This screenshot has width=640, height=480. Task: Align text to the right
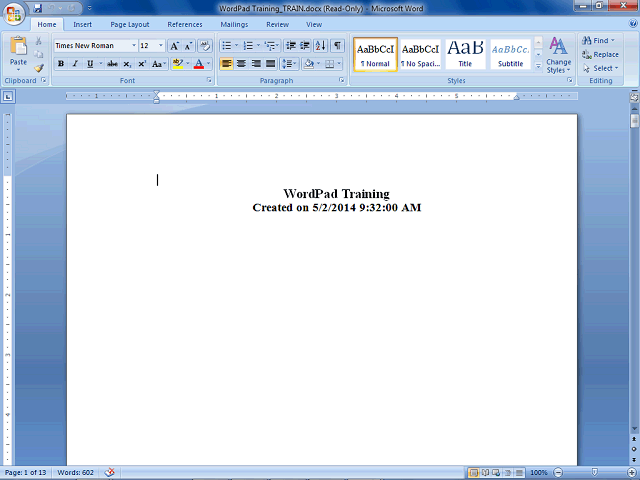pos(256,64)
